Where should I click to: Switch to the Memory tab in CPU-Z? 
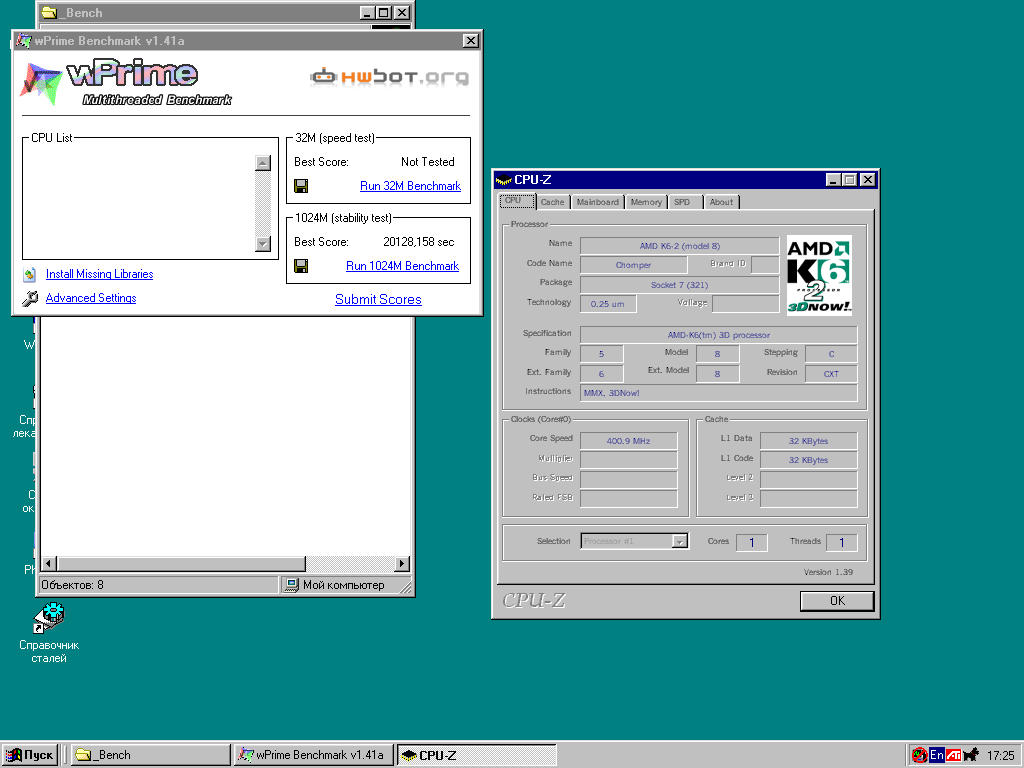[646, 202]
